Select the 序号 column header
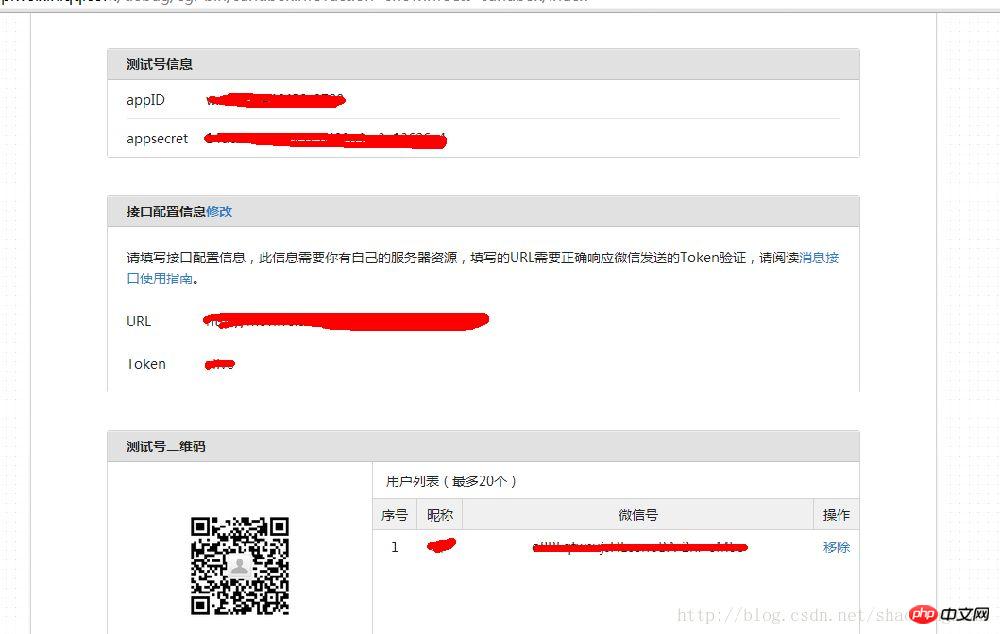Image resolution: width=1000 pixels, height=634 pixels. (x=394, y=514)
